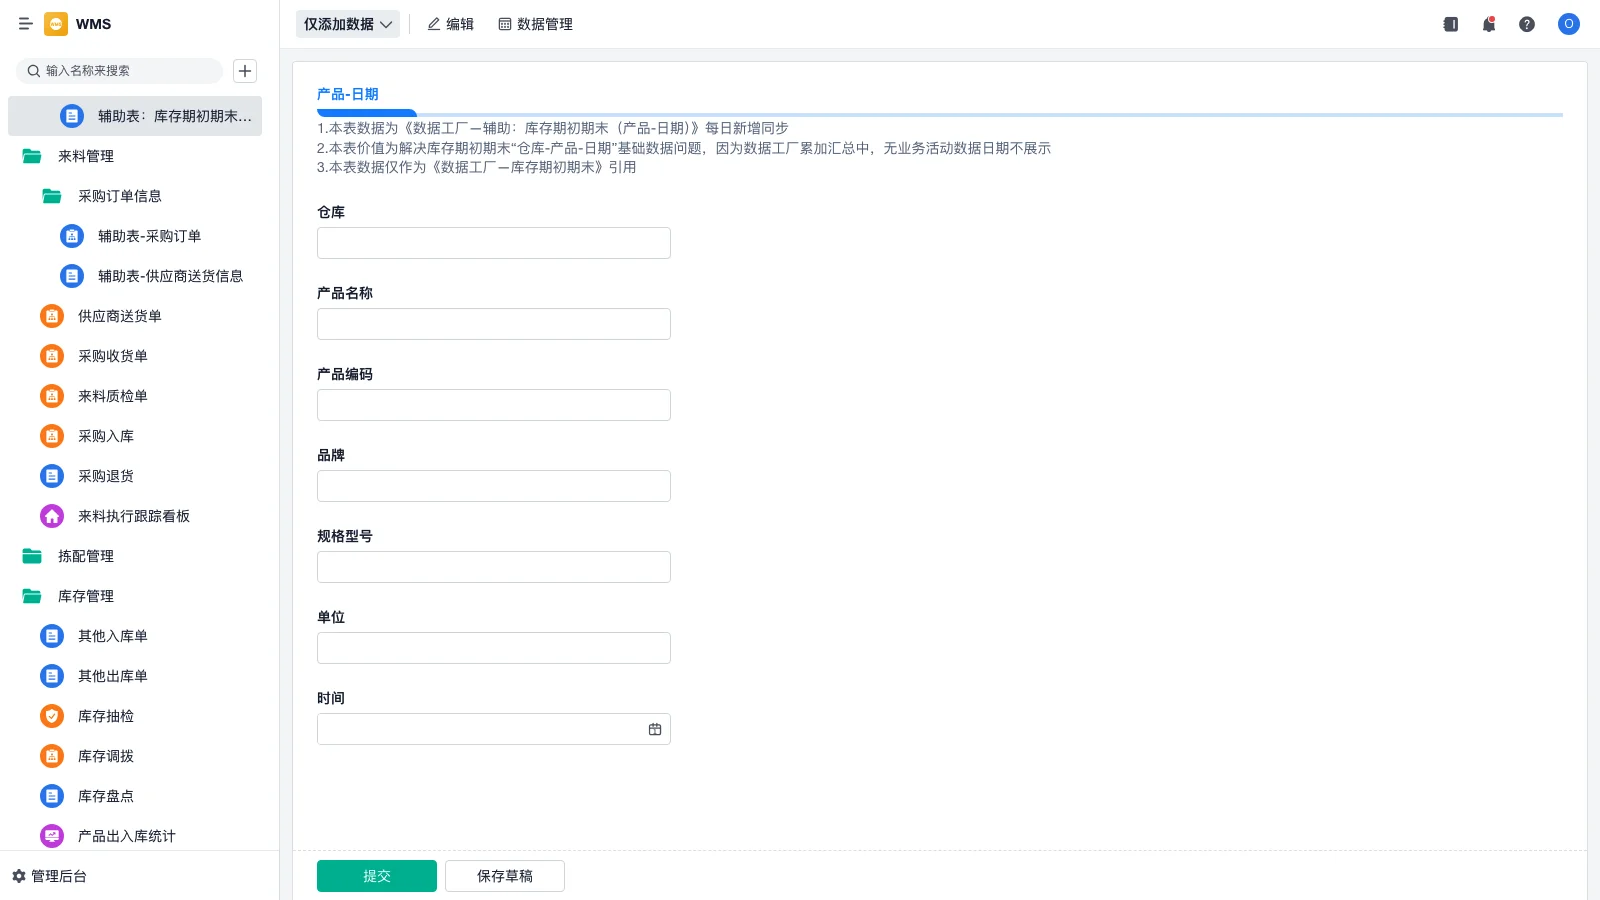
Task: Open the 库存盘点 label
Action: coord(106,796)
